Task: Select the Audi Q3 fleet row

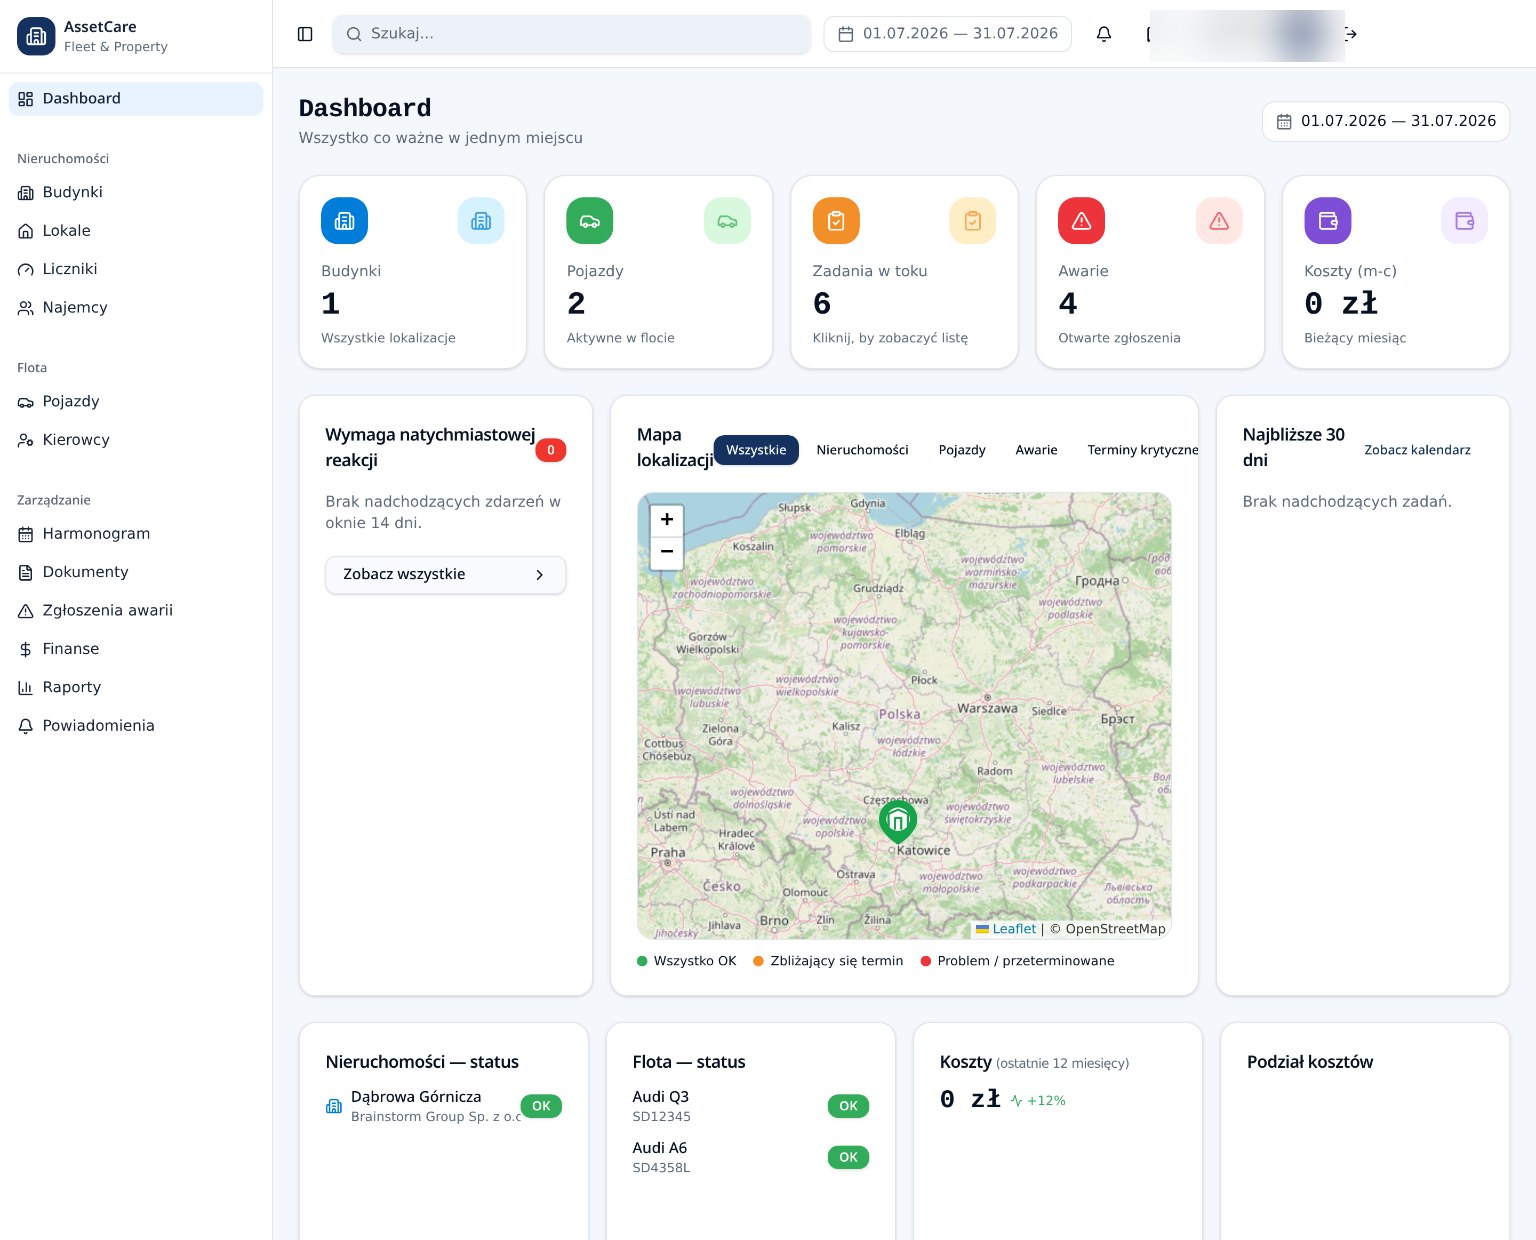Action: point(751,1106)
